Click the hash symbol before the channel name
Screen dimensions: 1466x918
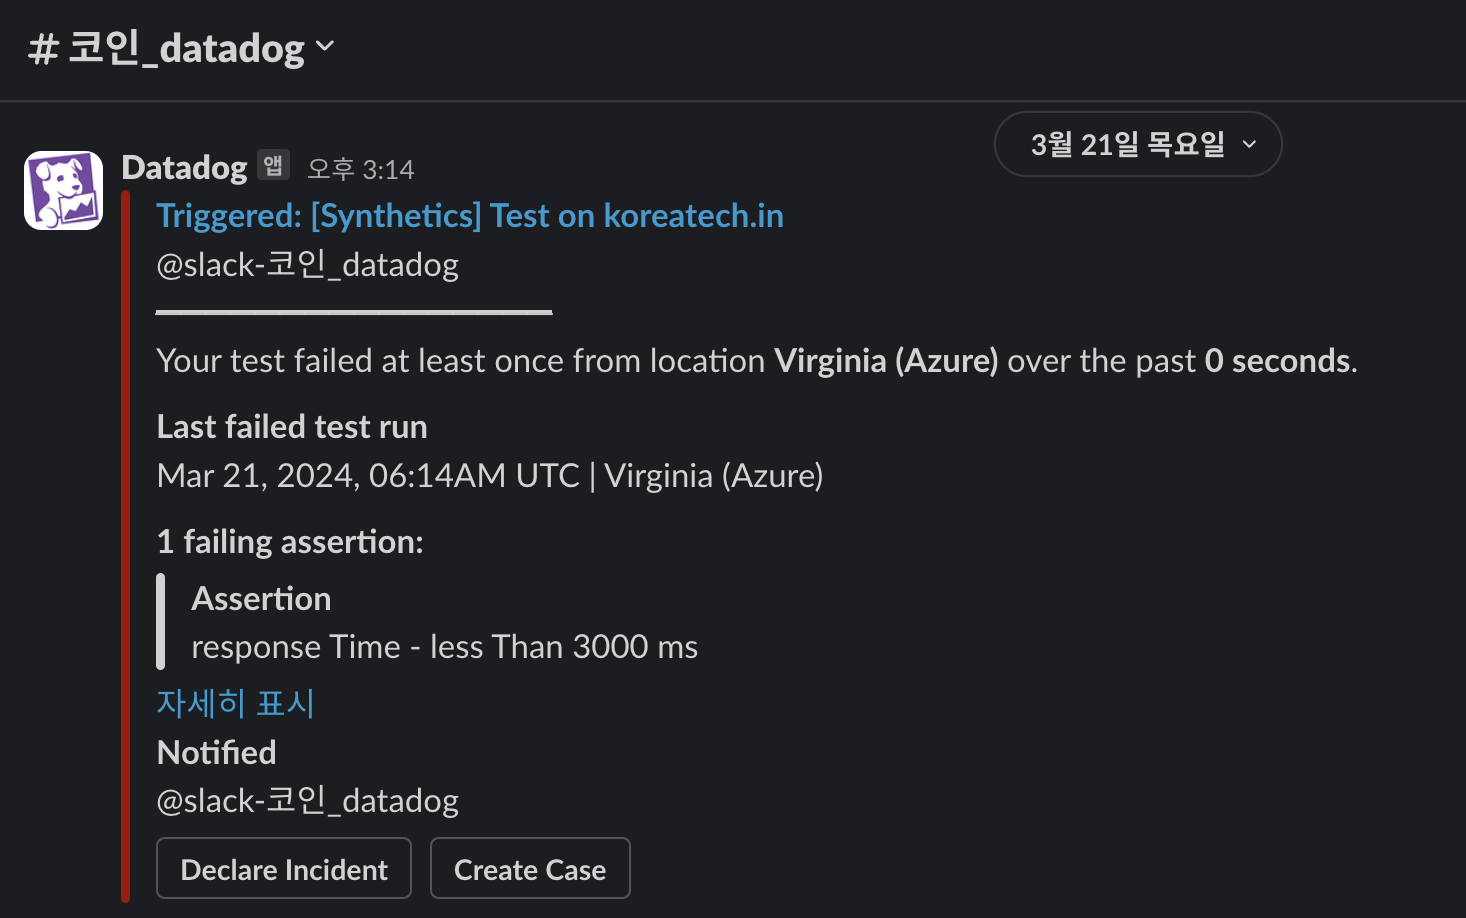(43, 48)
